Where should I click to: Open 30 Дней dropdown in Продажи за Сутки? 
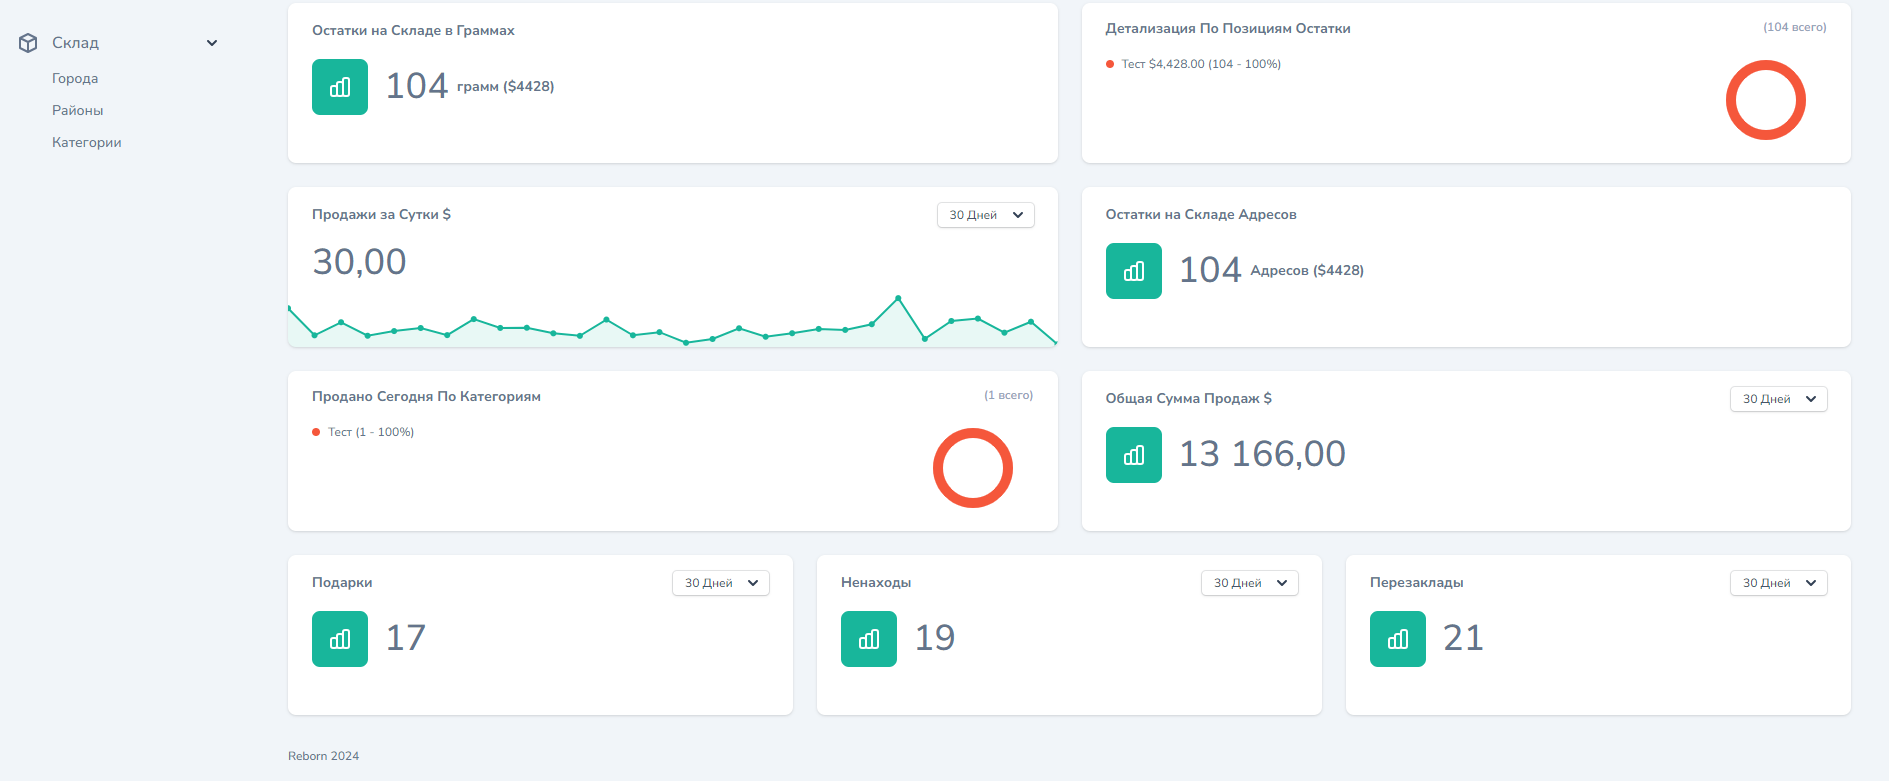tap(985, 215)
